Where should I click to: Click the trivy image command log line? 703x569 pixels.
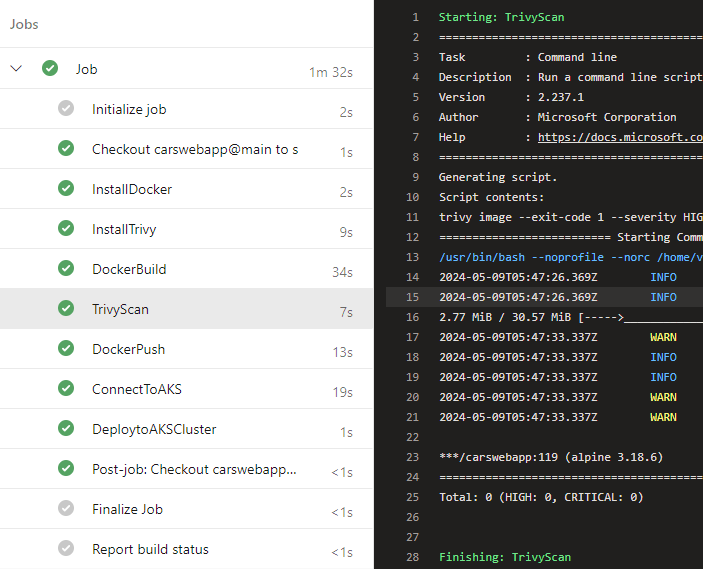(x=570, y=217)
